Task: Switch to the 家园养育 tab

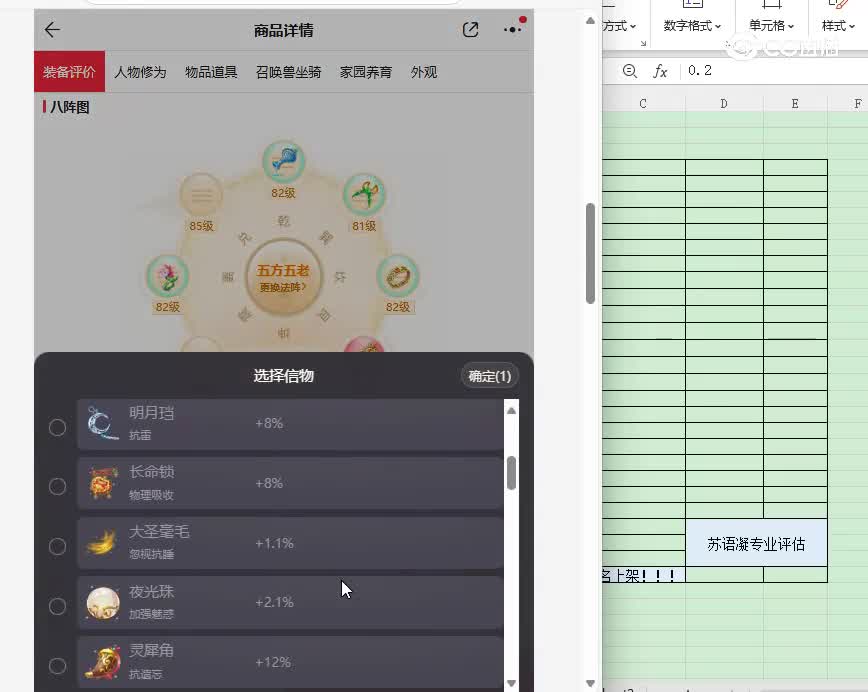Action: click(x=365, y=72)
